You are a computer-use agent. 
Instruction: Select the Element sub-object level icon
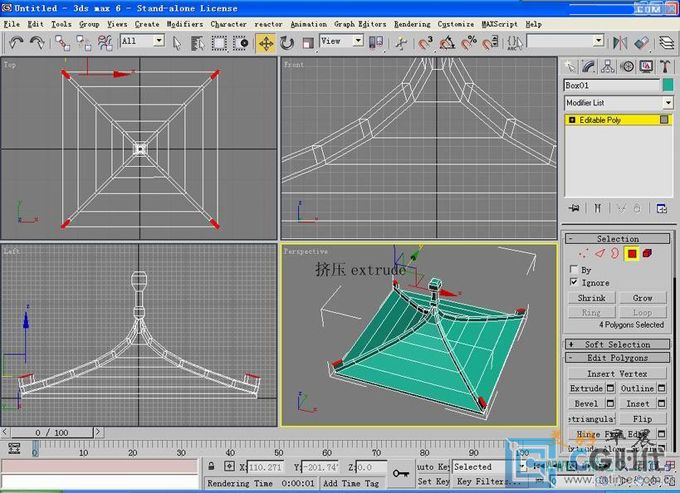click(x=647, y=253)
